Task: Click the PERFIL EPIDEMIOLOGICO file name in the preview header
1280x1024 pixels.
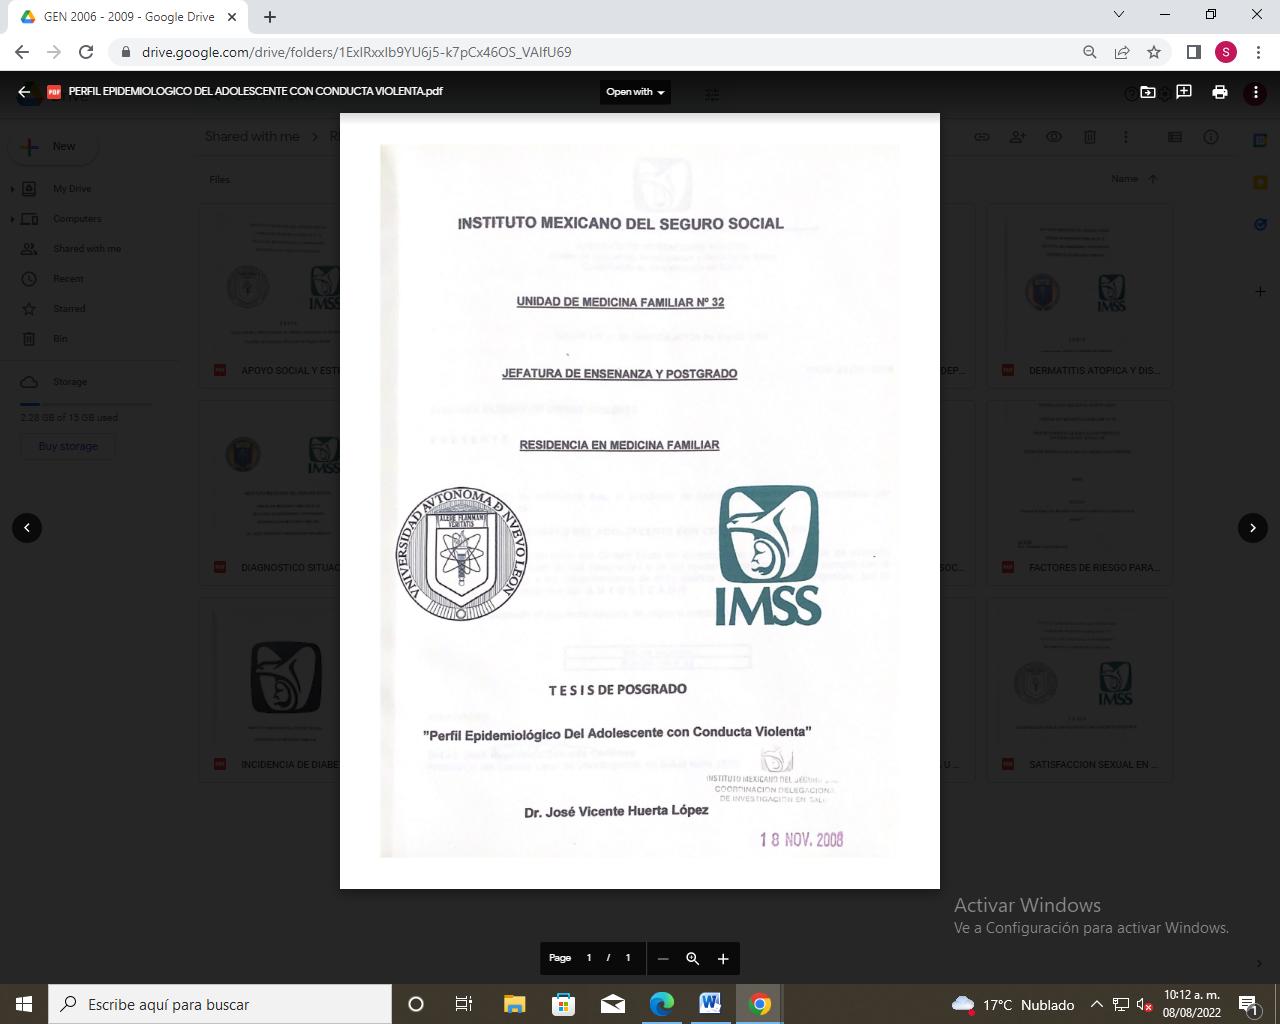Action: coord(255,91)
